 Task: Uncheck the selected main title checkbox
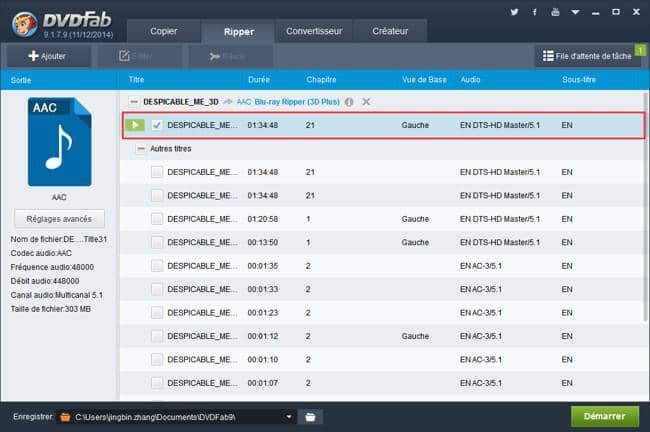(x=157, y=125)
